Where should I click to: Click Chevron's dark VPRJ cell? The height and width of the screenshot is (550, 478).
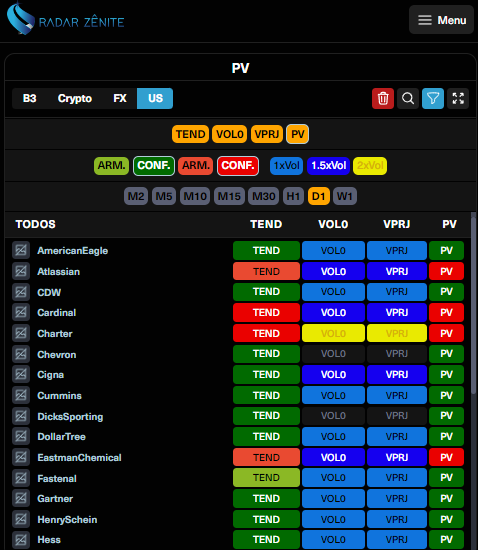(x=397, y=354)
